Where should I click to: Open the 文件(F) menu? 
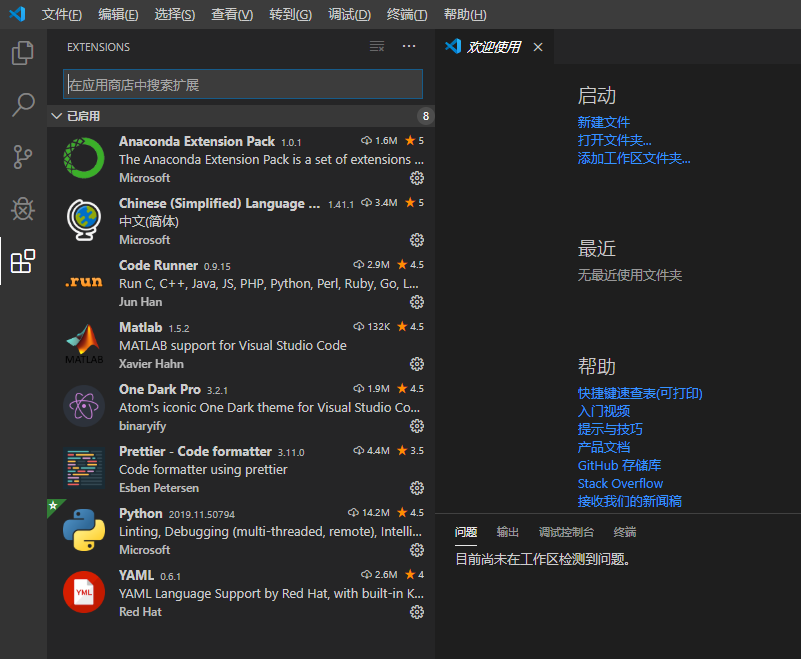(62, 14)
